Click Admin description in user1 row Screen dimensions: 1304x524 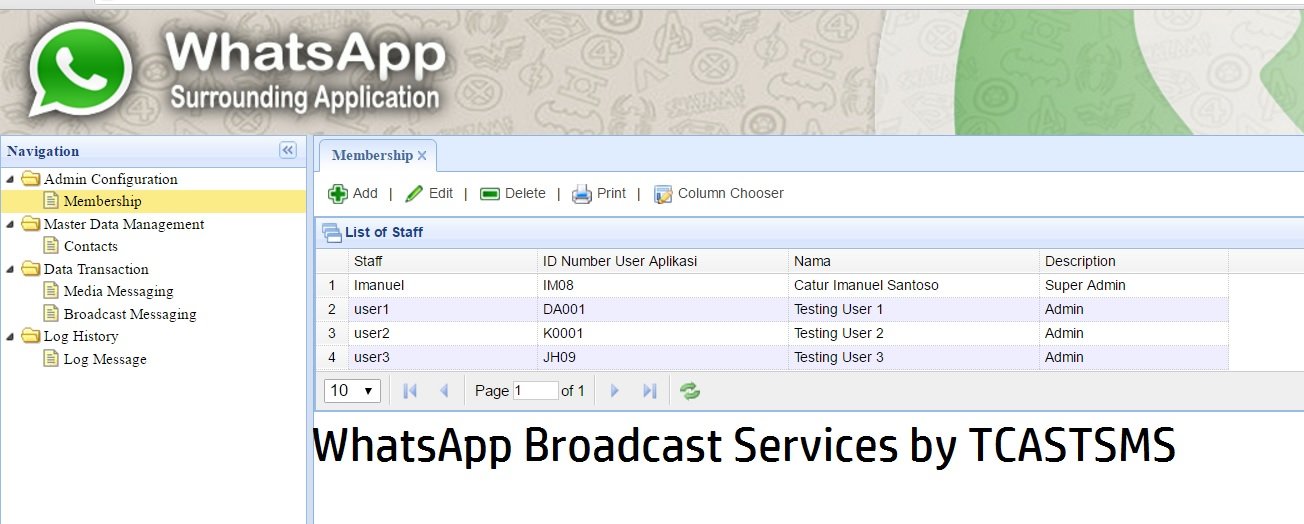pyautogui.click(x=1134, y=309)
